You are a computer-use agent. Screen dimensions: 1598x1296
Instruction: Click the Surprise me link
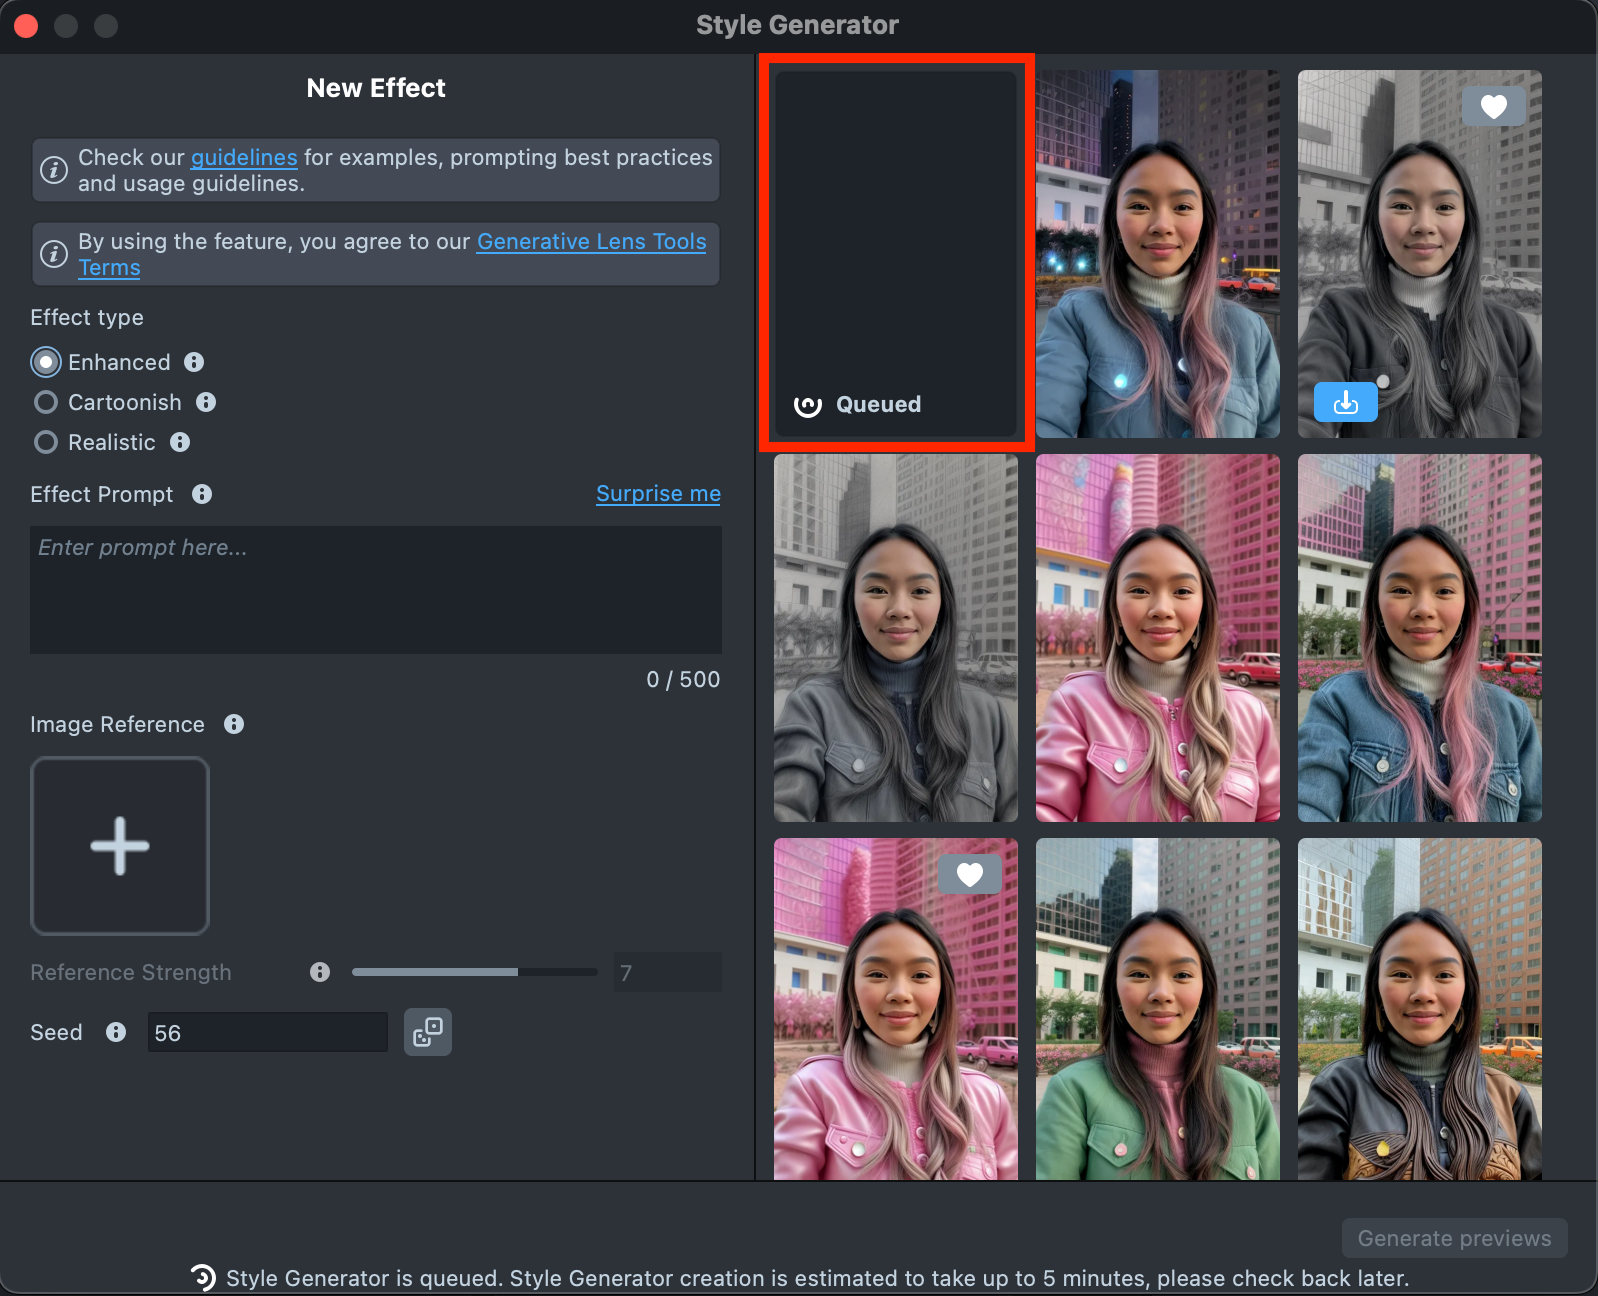pos(658,494)
